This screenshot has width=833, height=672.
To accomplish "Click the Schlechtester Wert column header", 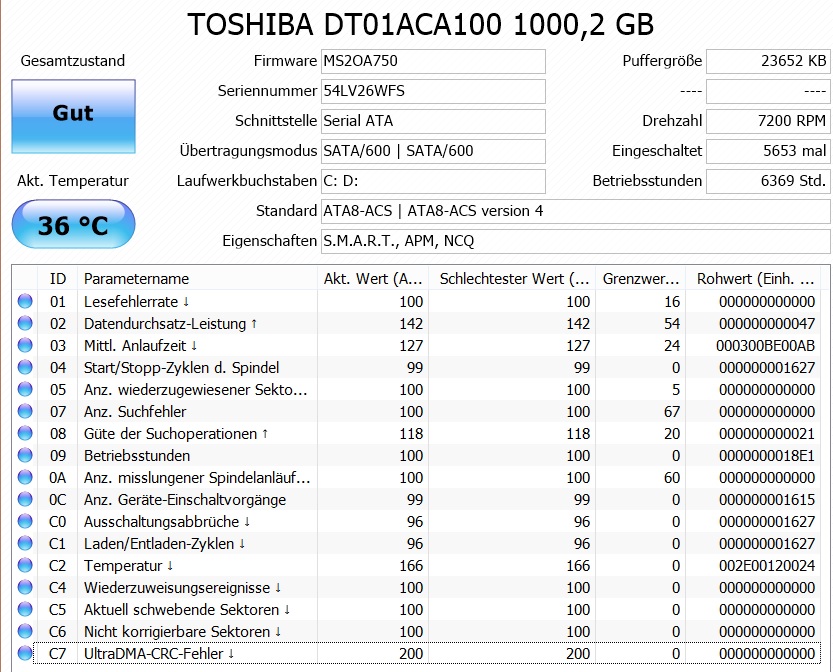I will [512, 278].
